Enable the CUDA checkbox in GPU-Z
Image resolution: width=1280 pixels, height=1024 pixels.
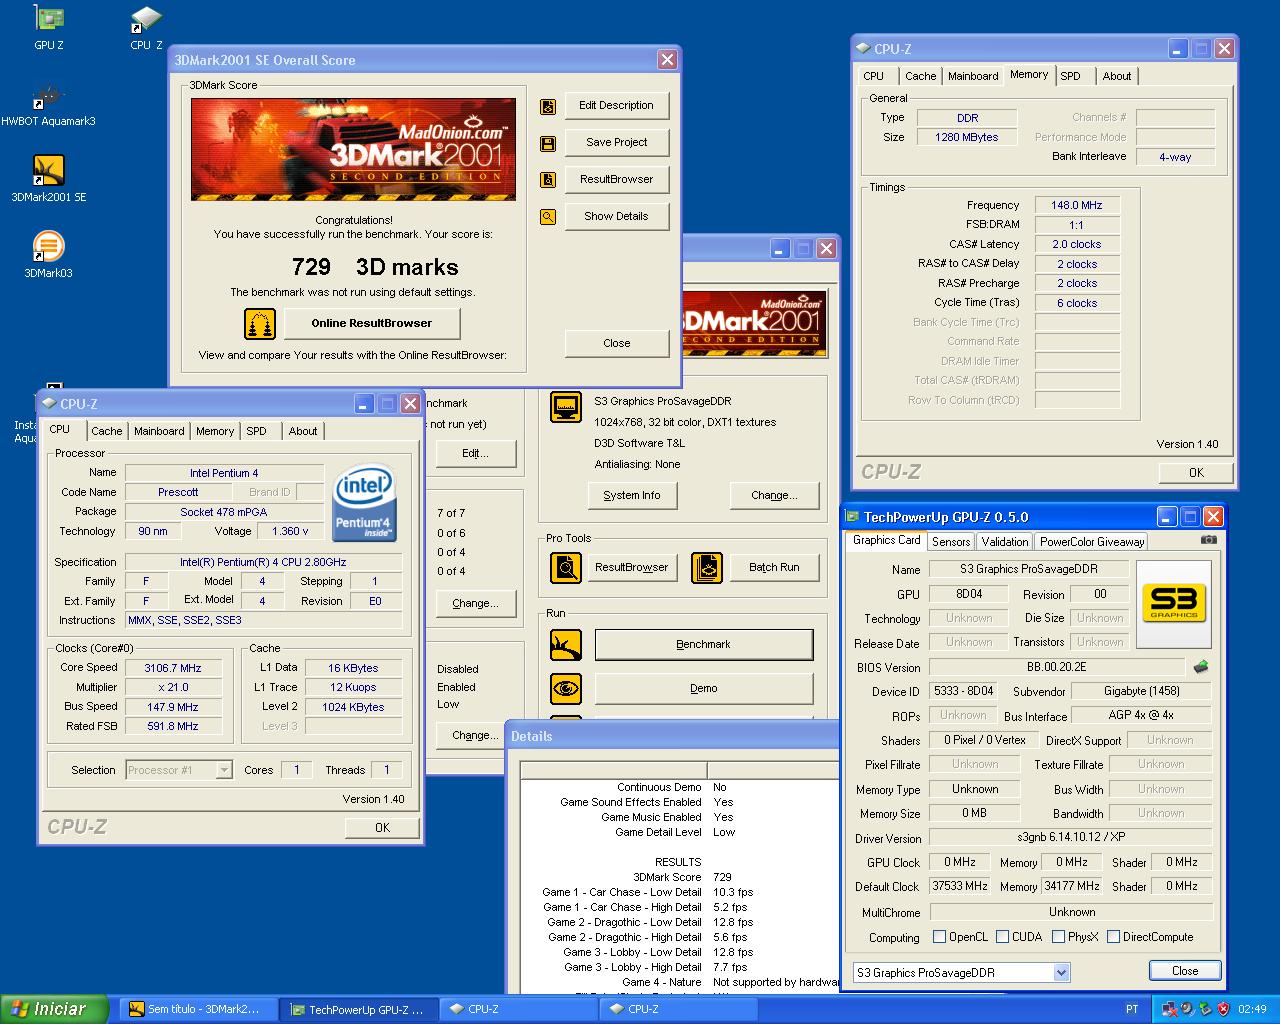pyautogui.click(x=1002, y=937)
